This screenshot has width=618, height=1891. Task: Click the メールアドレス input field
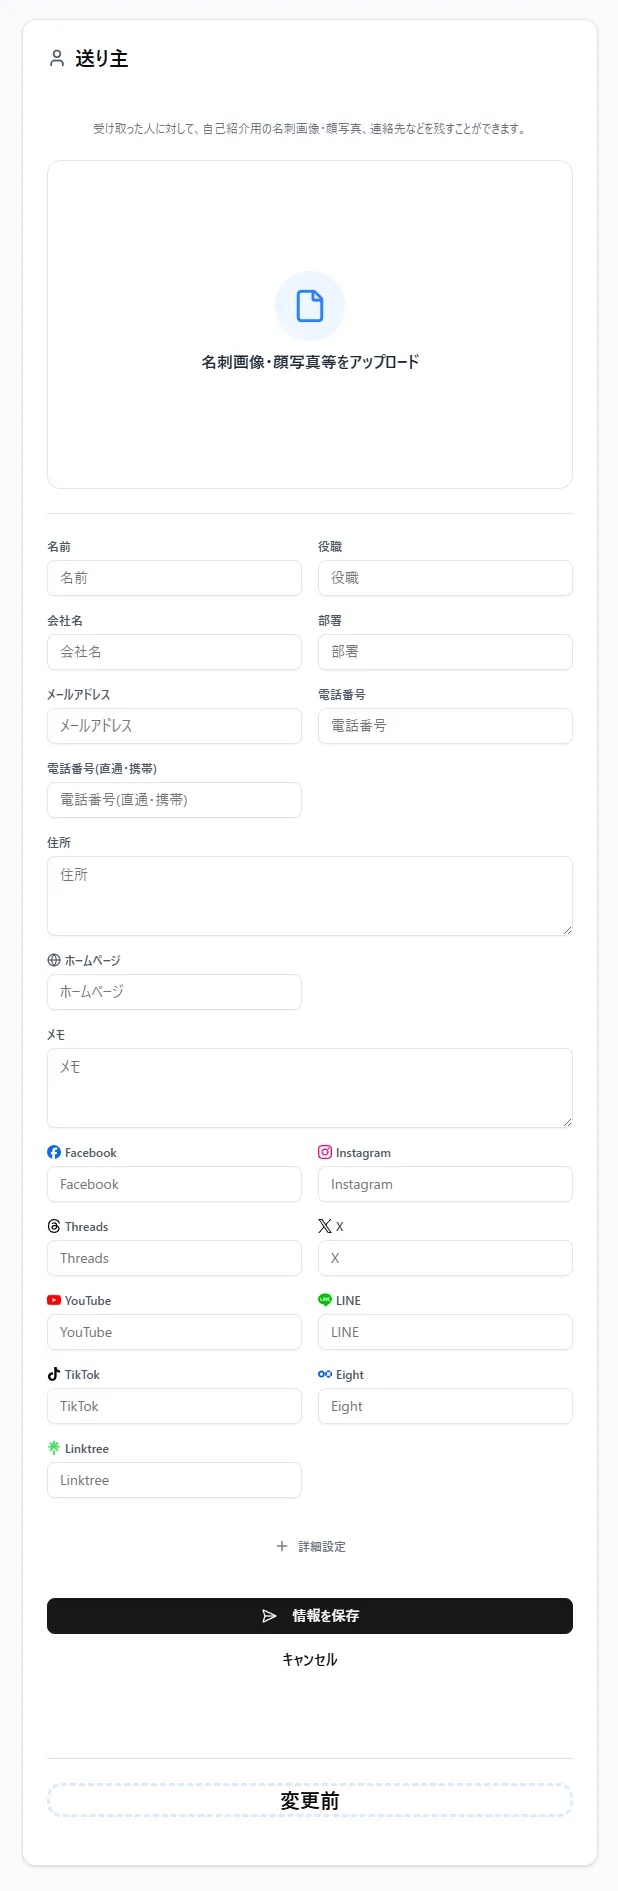[174, 726]
